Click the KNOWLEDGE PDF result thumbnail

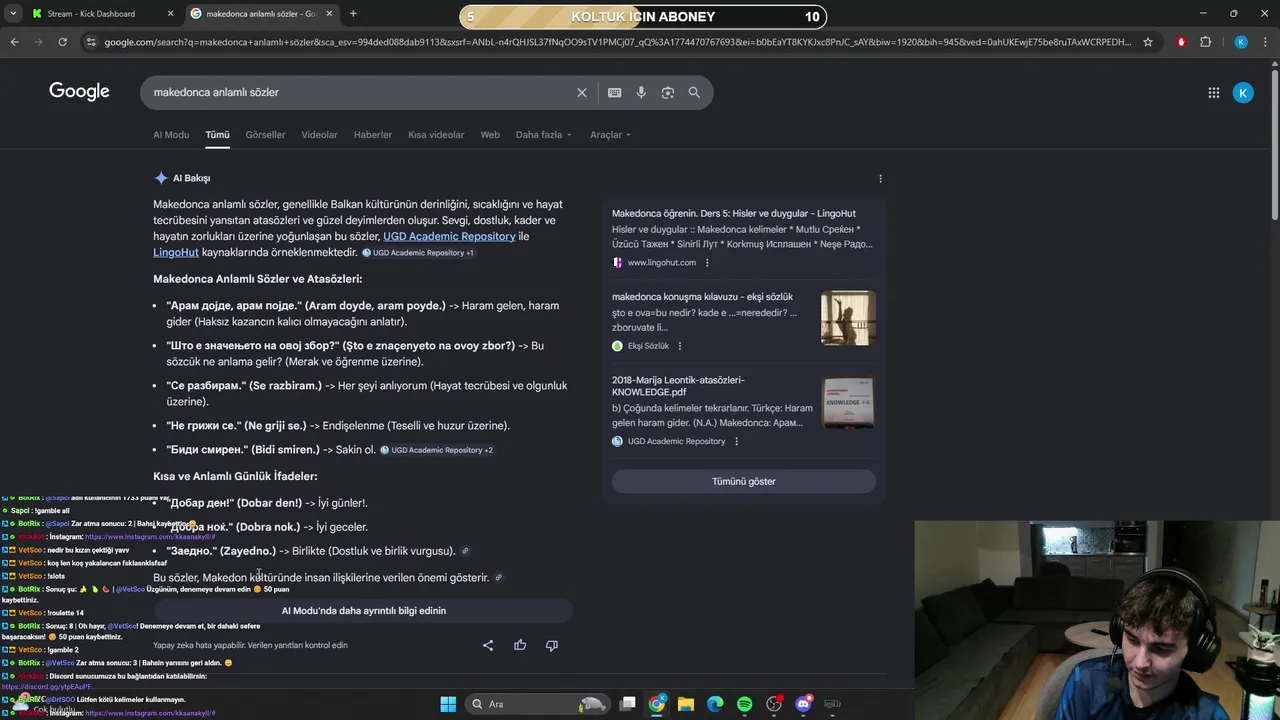click(x=848, y=402)
